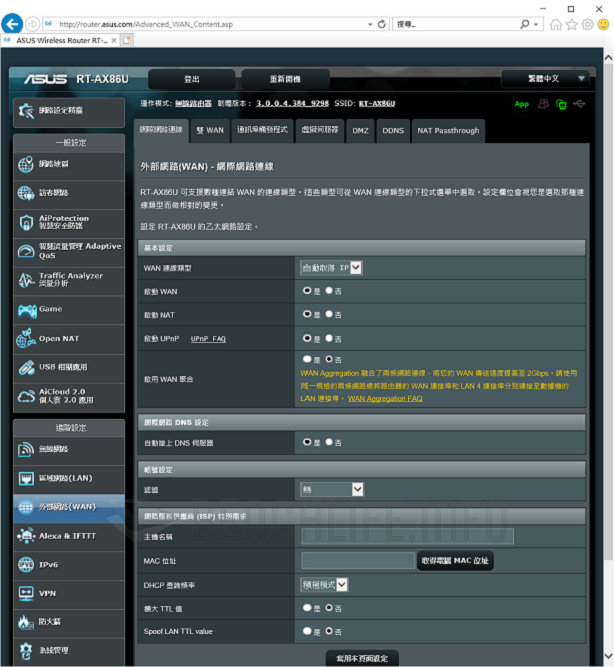Select No for automatic DNS server

pyautogui.click(x=329, y=442)
